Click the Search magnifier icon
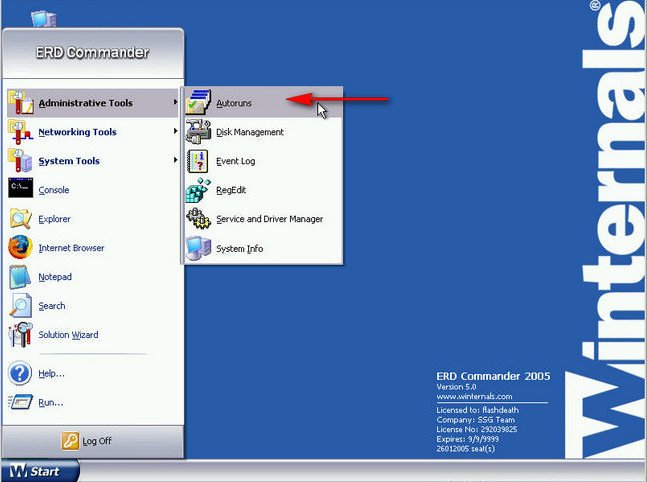The width and height of the screenshot is (647, 482). (21, 305)
